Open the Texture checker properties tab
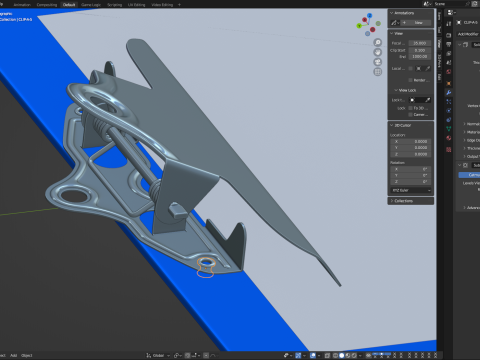The image size is (480, 360). pyautogui.click(x=449, y=150)
